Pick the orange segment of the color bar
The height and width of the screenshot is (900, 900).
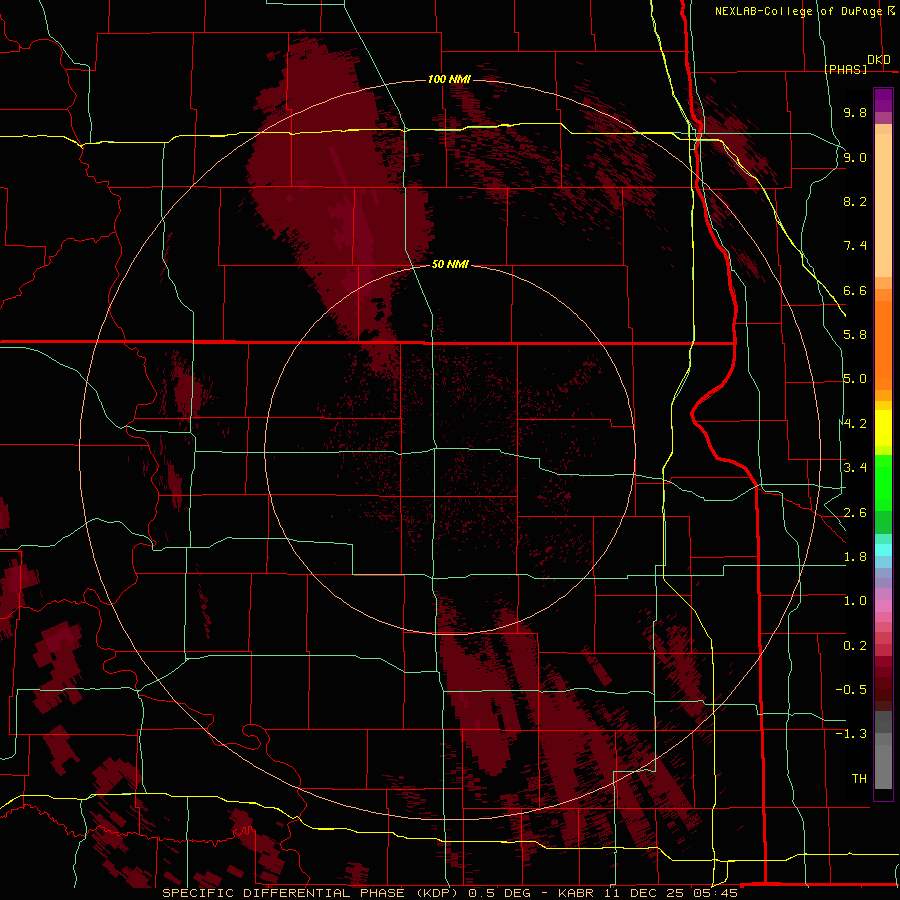tap(883, 344)
